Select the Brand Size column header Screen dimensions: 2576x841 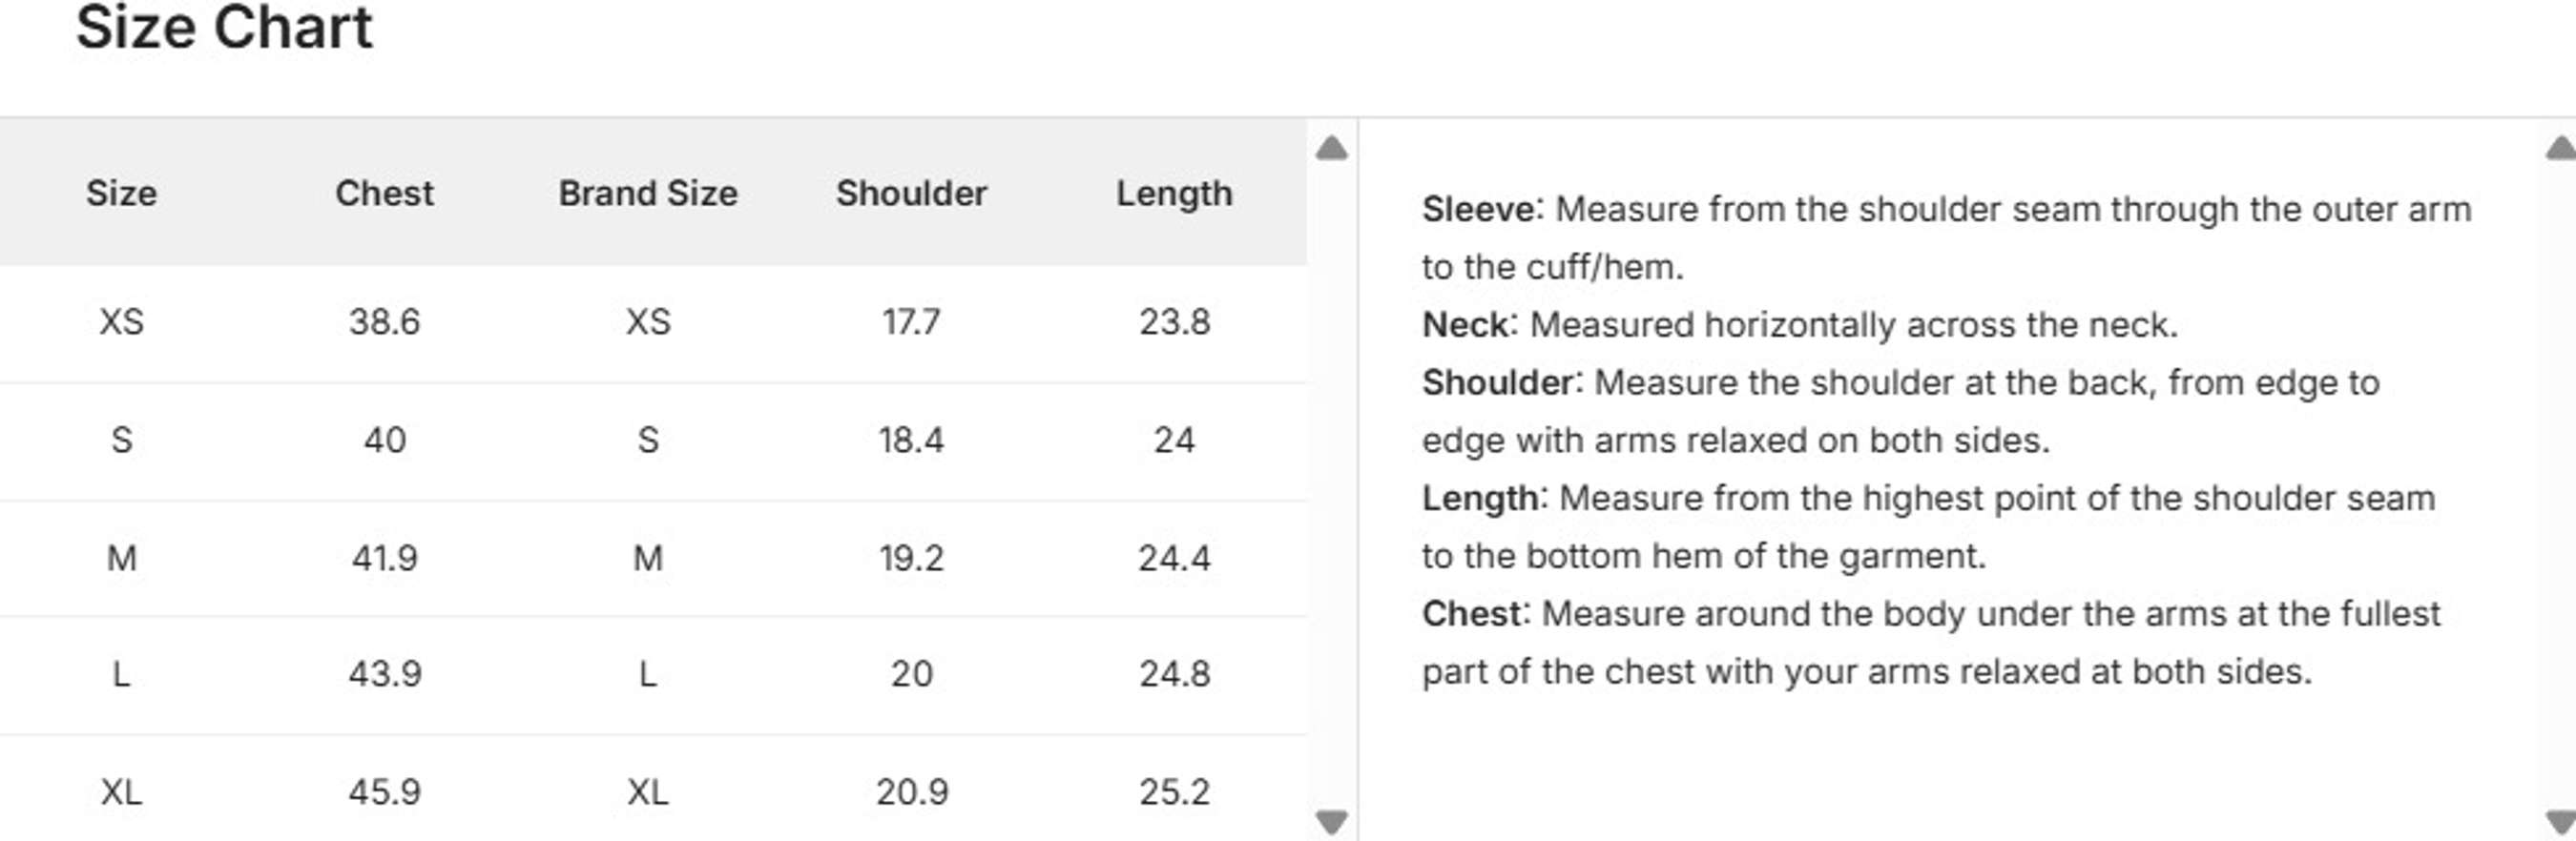[x=648, y=193]
